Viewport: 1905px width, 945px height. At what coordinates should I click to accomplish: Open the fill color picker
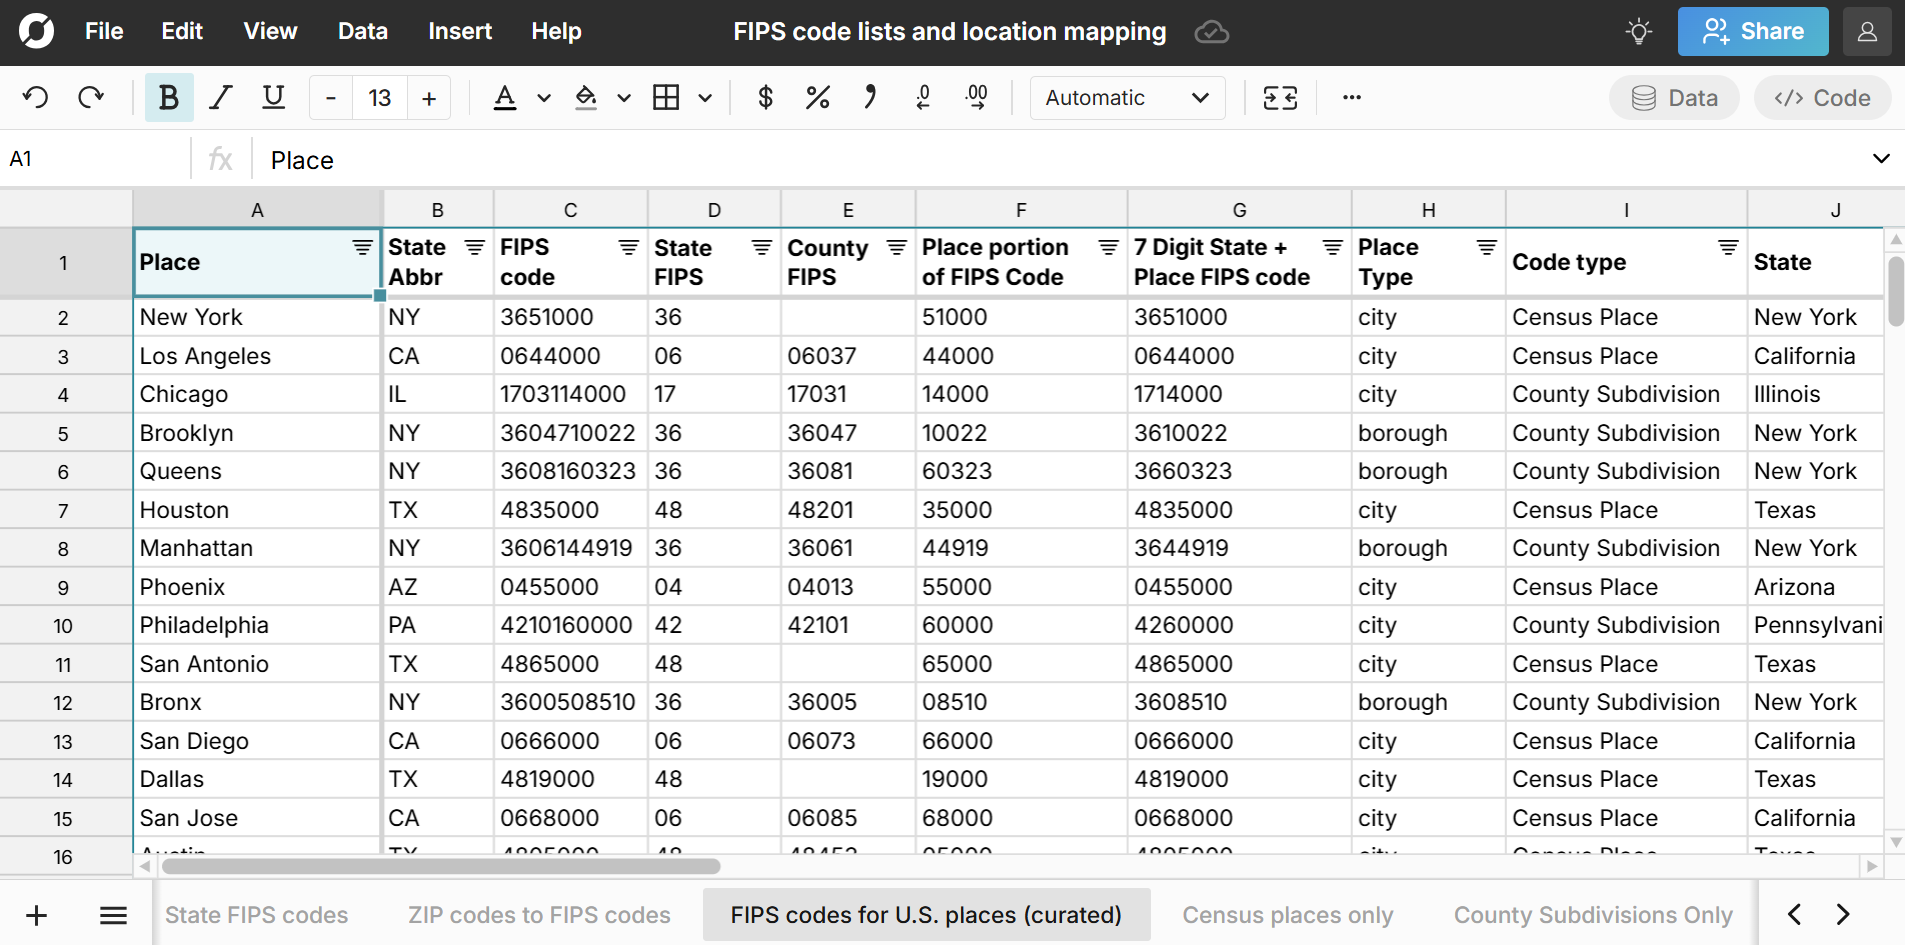pyautogui.click(x=586, y=98)
